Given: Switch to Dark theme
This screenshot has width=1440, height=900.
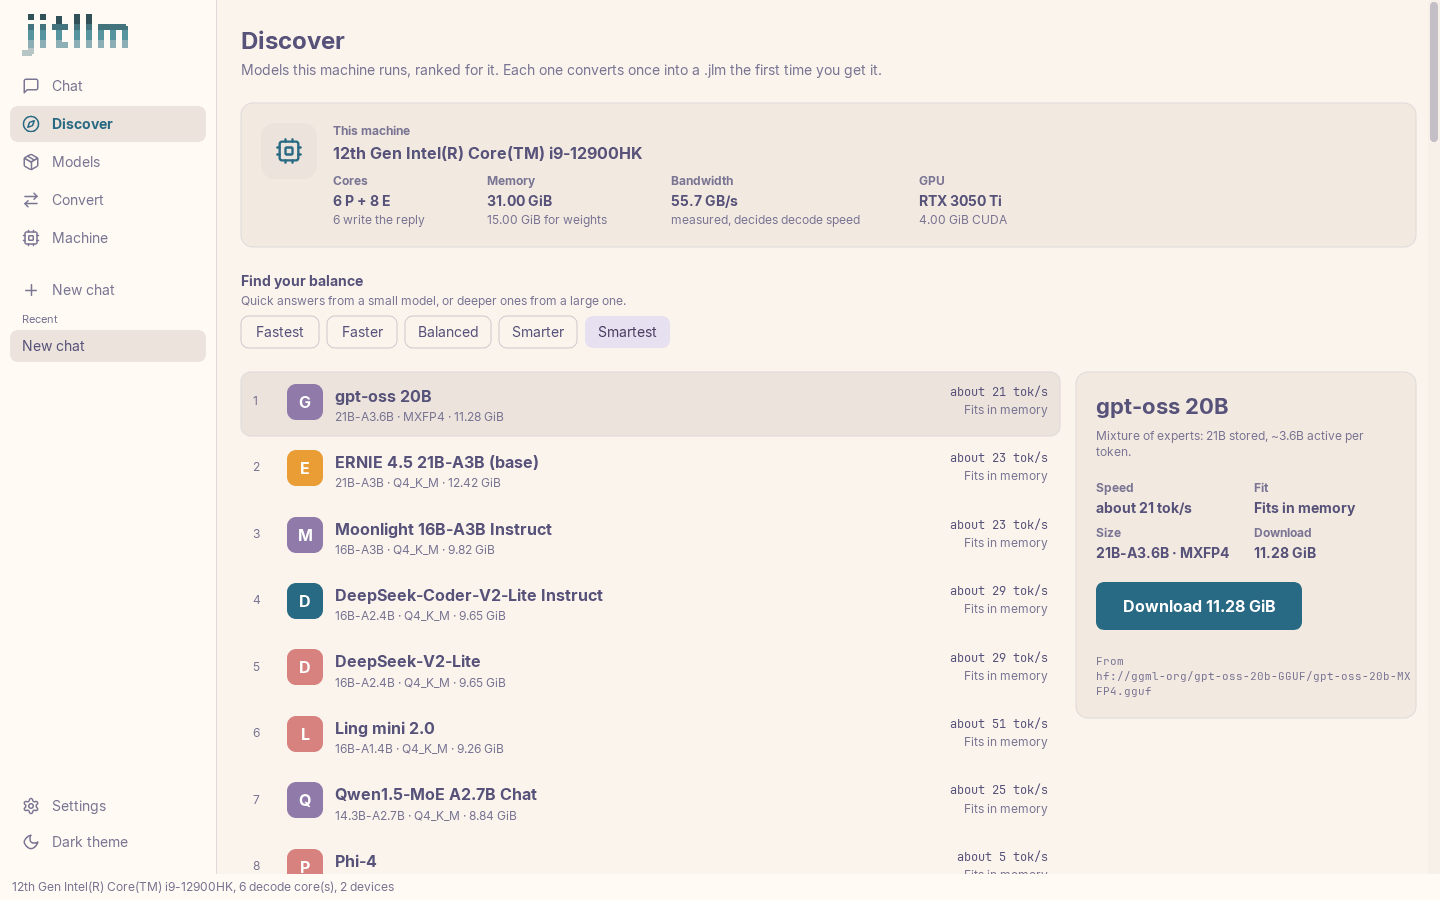Looking at the screenshot, I should 108,842.
